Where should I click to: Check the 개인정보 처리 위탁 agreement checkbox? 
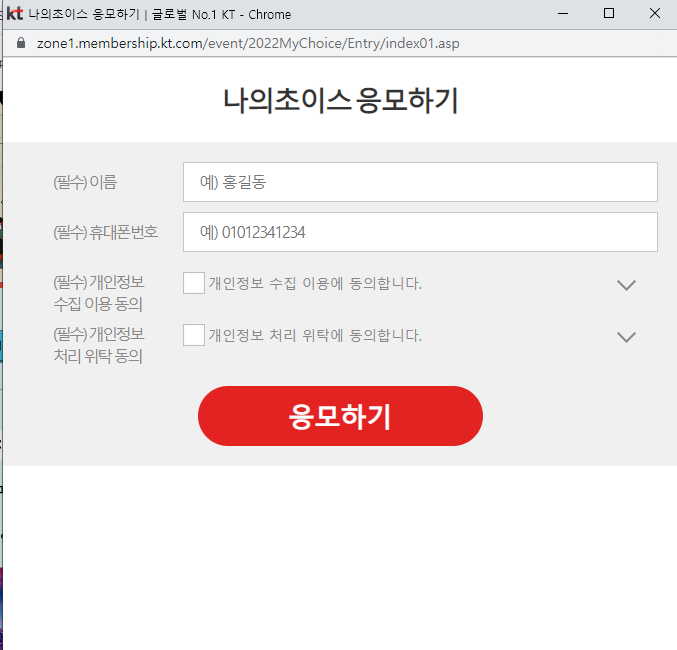click(194, 335)
